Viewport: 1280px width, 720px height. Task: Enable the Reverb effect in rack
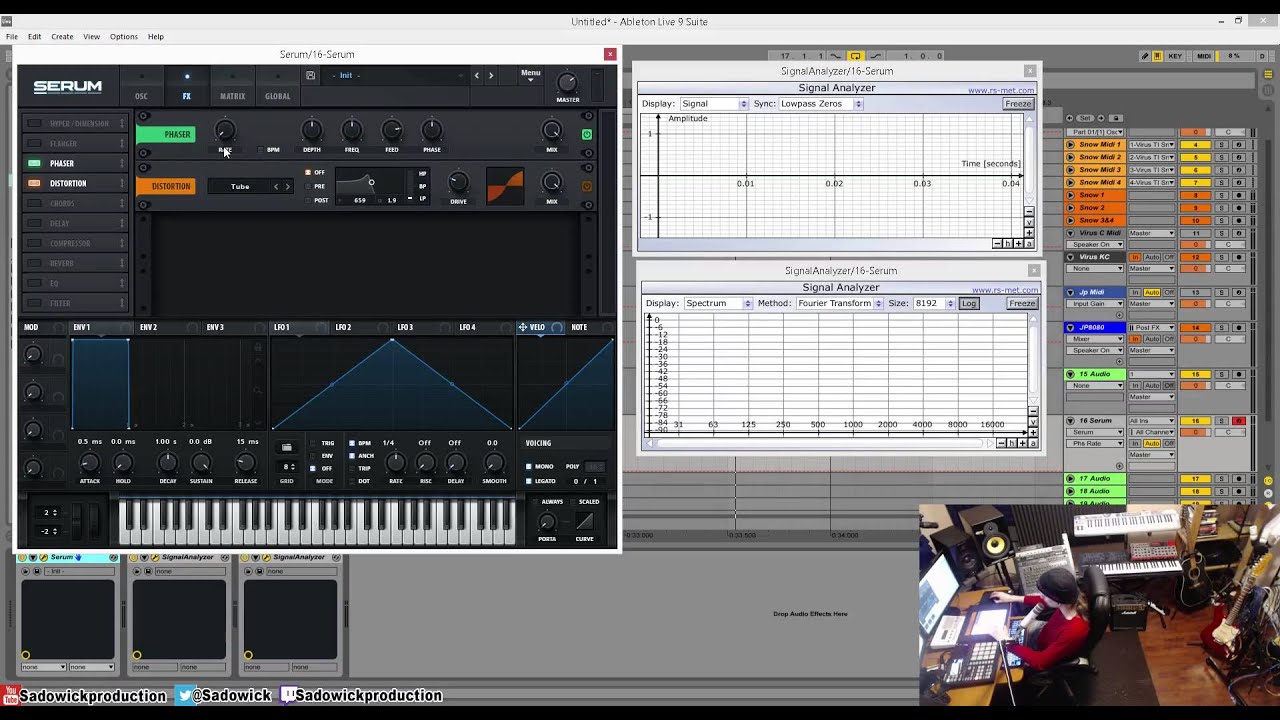(34, 263)
